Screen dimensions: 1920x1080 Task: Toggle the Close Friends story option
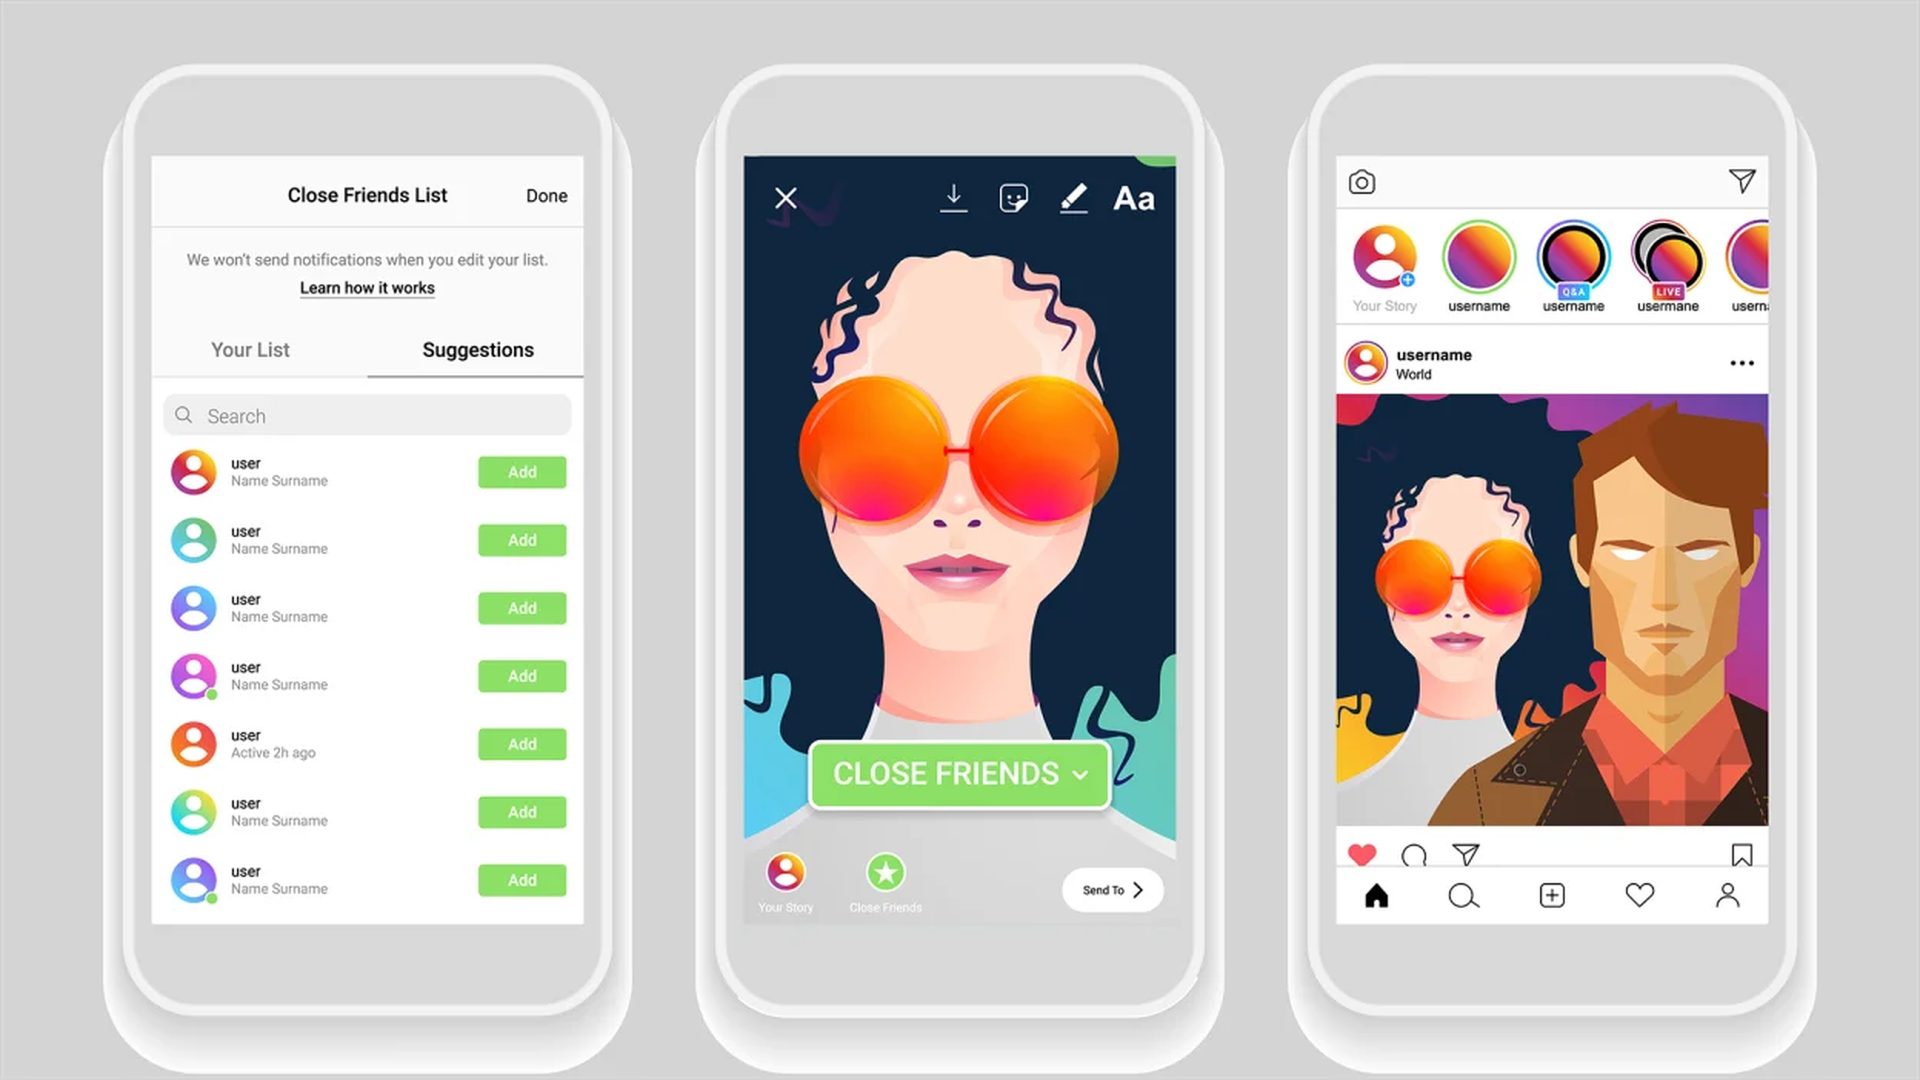(882, 870)
